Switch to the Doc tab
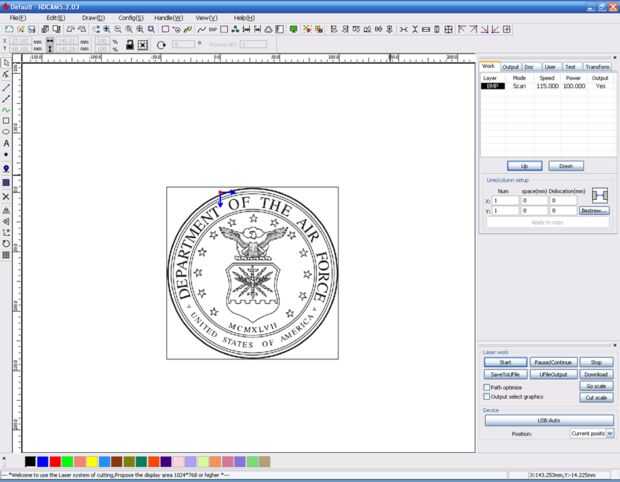This screenshot has height=482, width=620. pyautogui.click(x=529, y=67)
